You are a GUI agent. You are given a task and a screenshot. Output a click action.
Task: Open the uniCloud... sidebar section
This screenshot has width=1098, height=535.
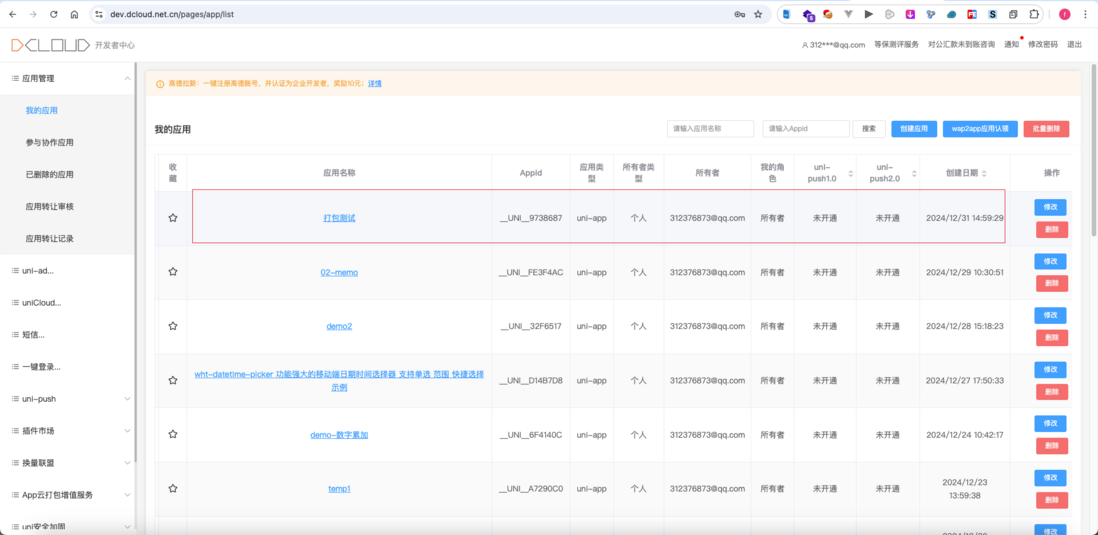(67, 303)
